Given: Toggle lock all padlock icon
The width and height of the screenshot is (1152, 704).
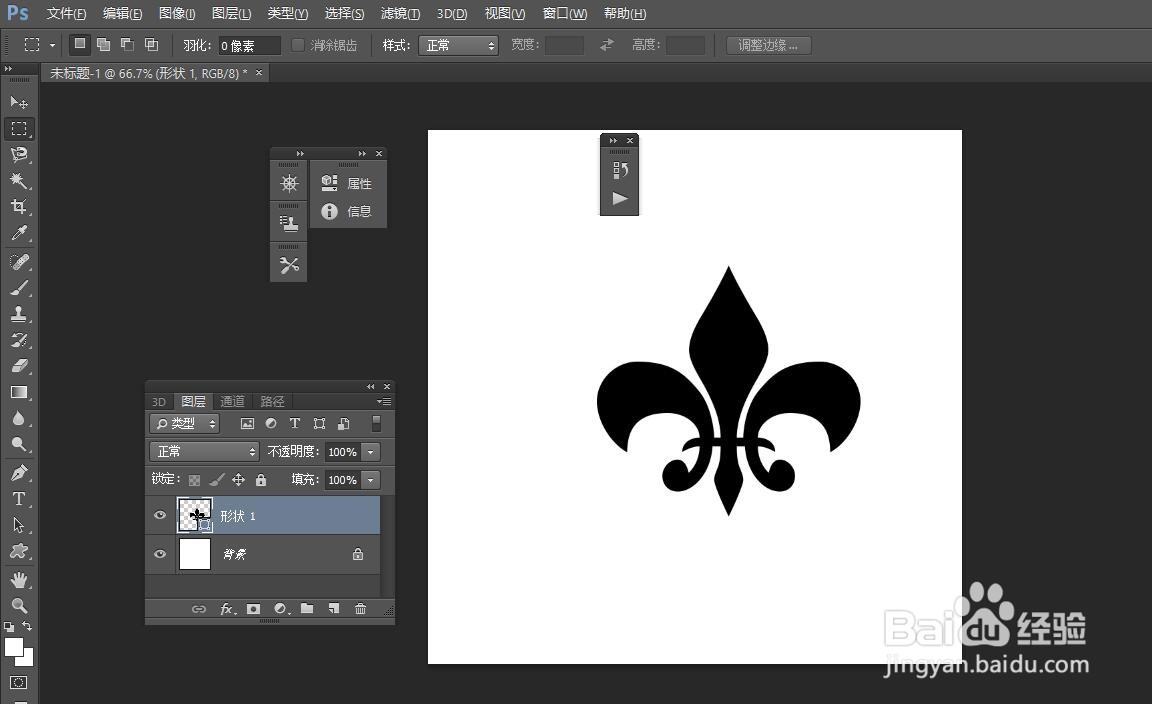Looking at the screenshot, I should [261, 480].
